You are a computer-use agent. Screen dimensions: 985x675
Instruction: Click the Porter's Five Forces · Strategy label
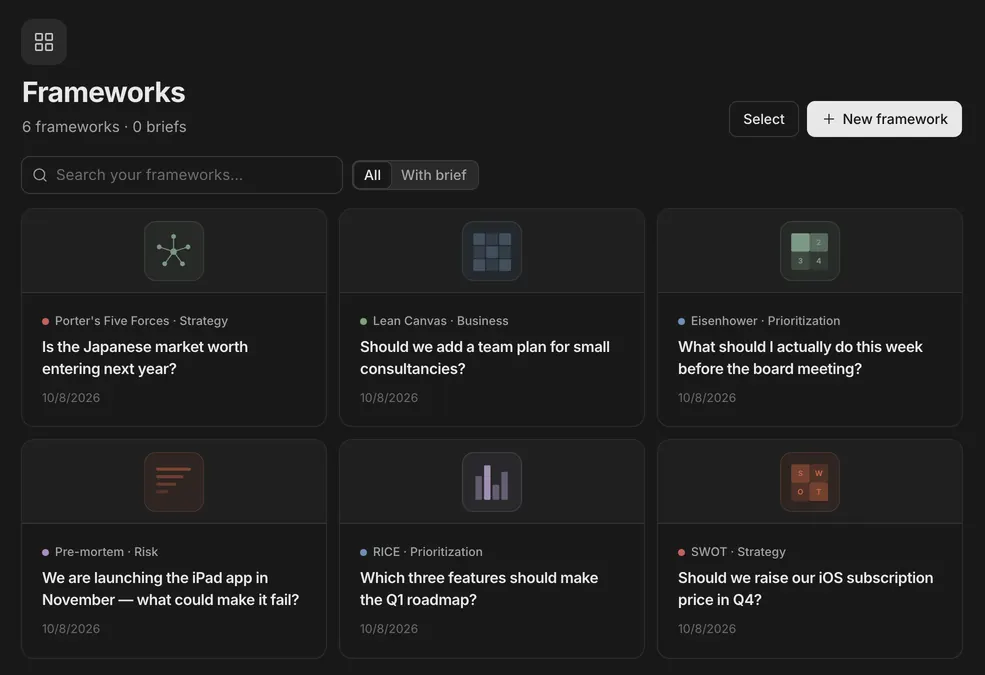[141, 321]
